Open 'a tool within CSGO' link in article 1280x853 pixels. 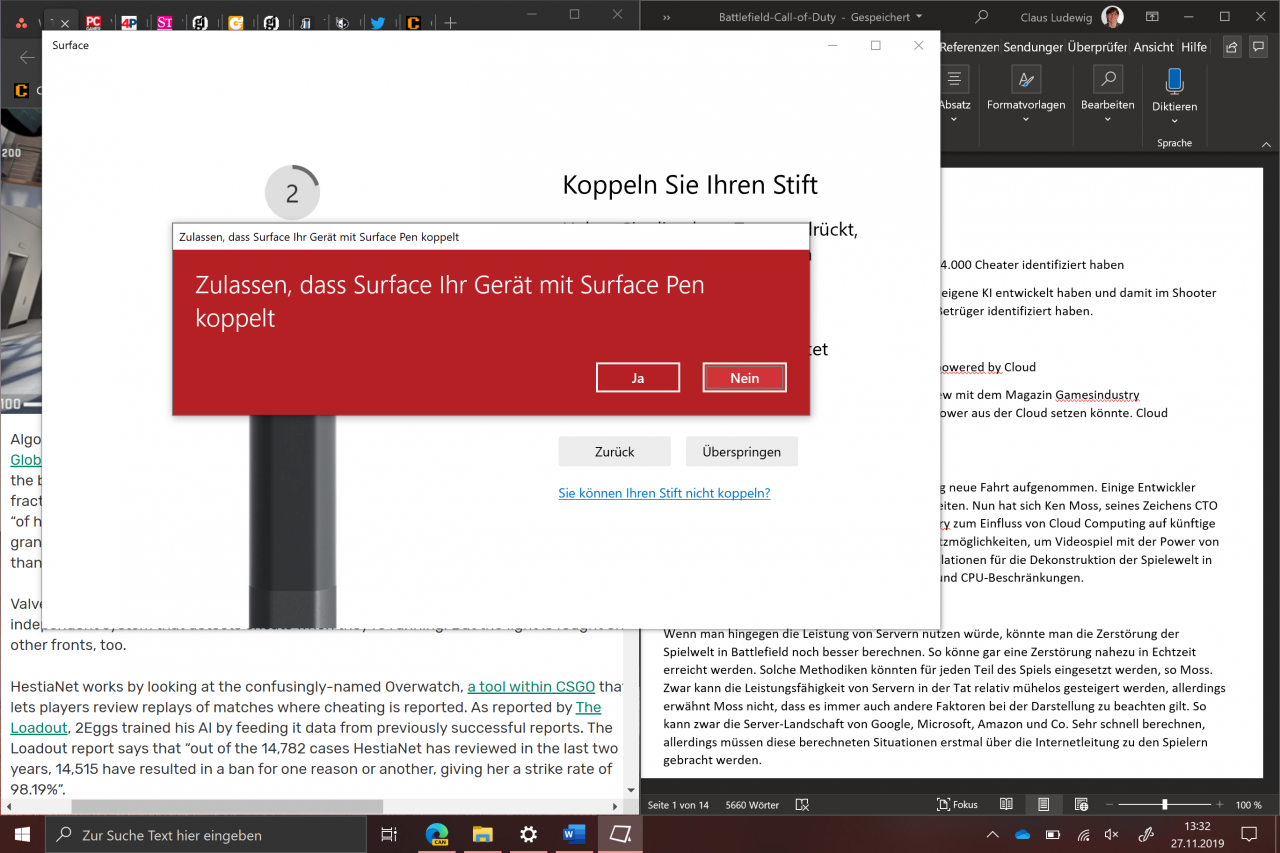pos(531,686)
